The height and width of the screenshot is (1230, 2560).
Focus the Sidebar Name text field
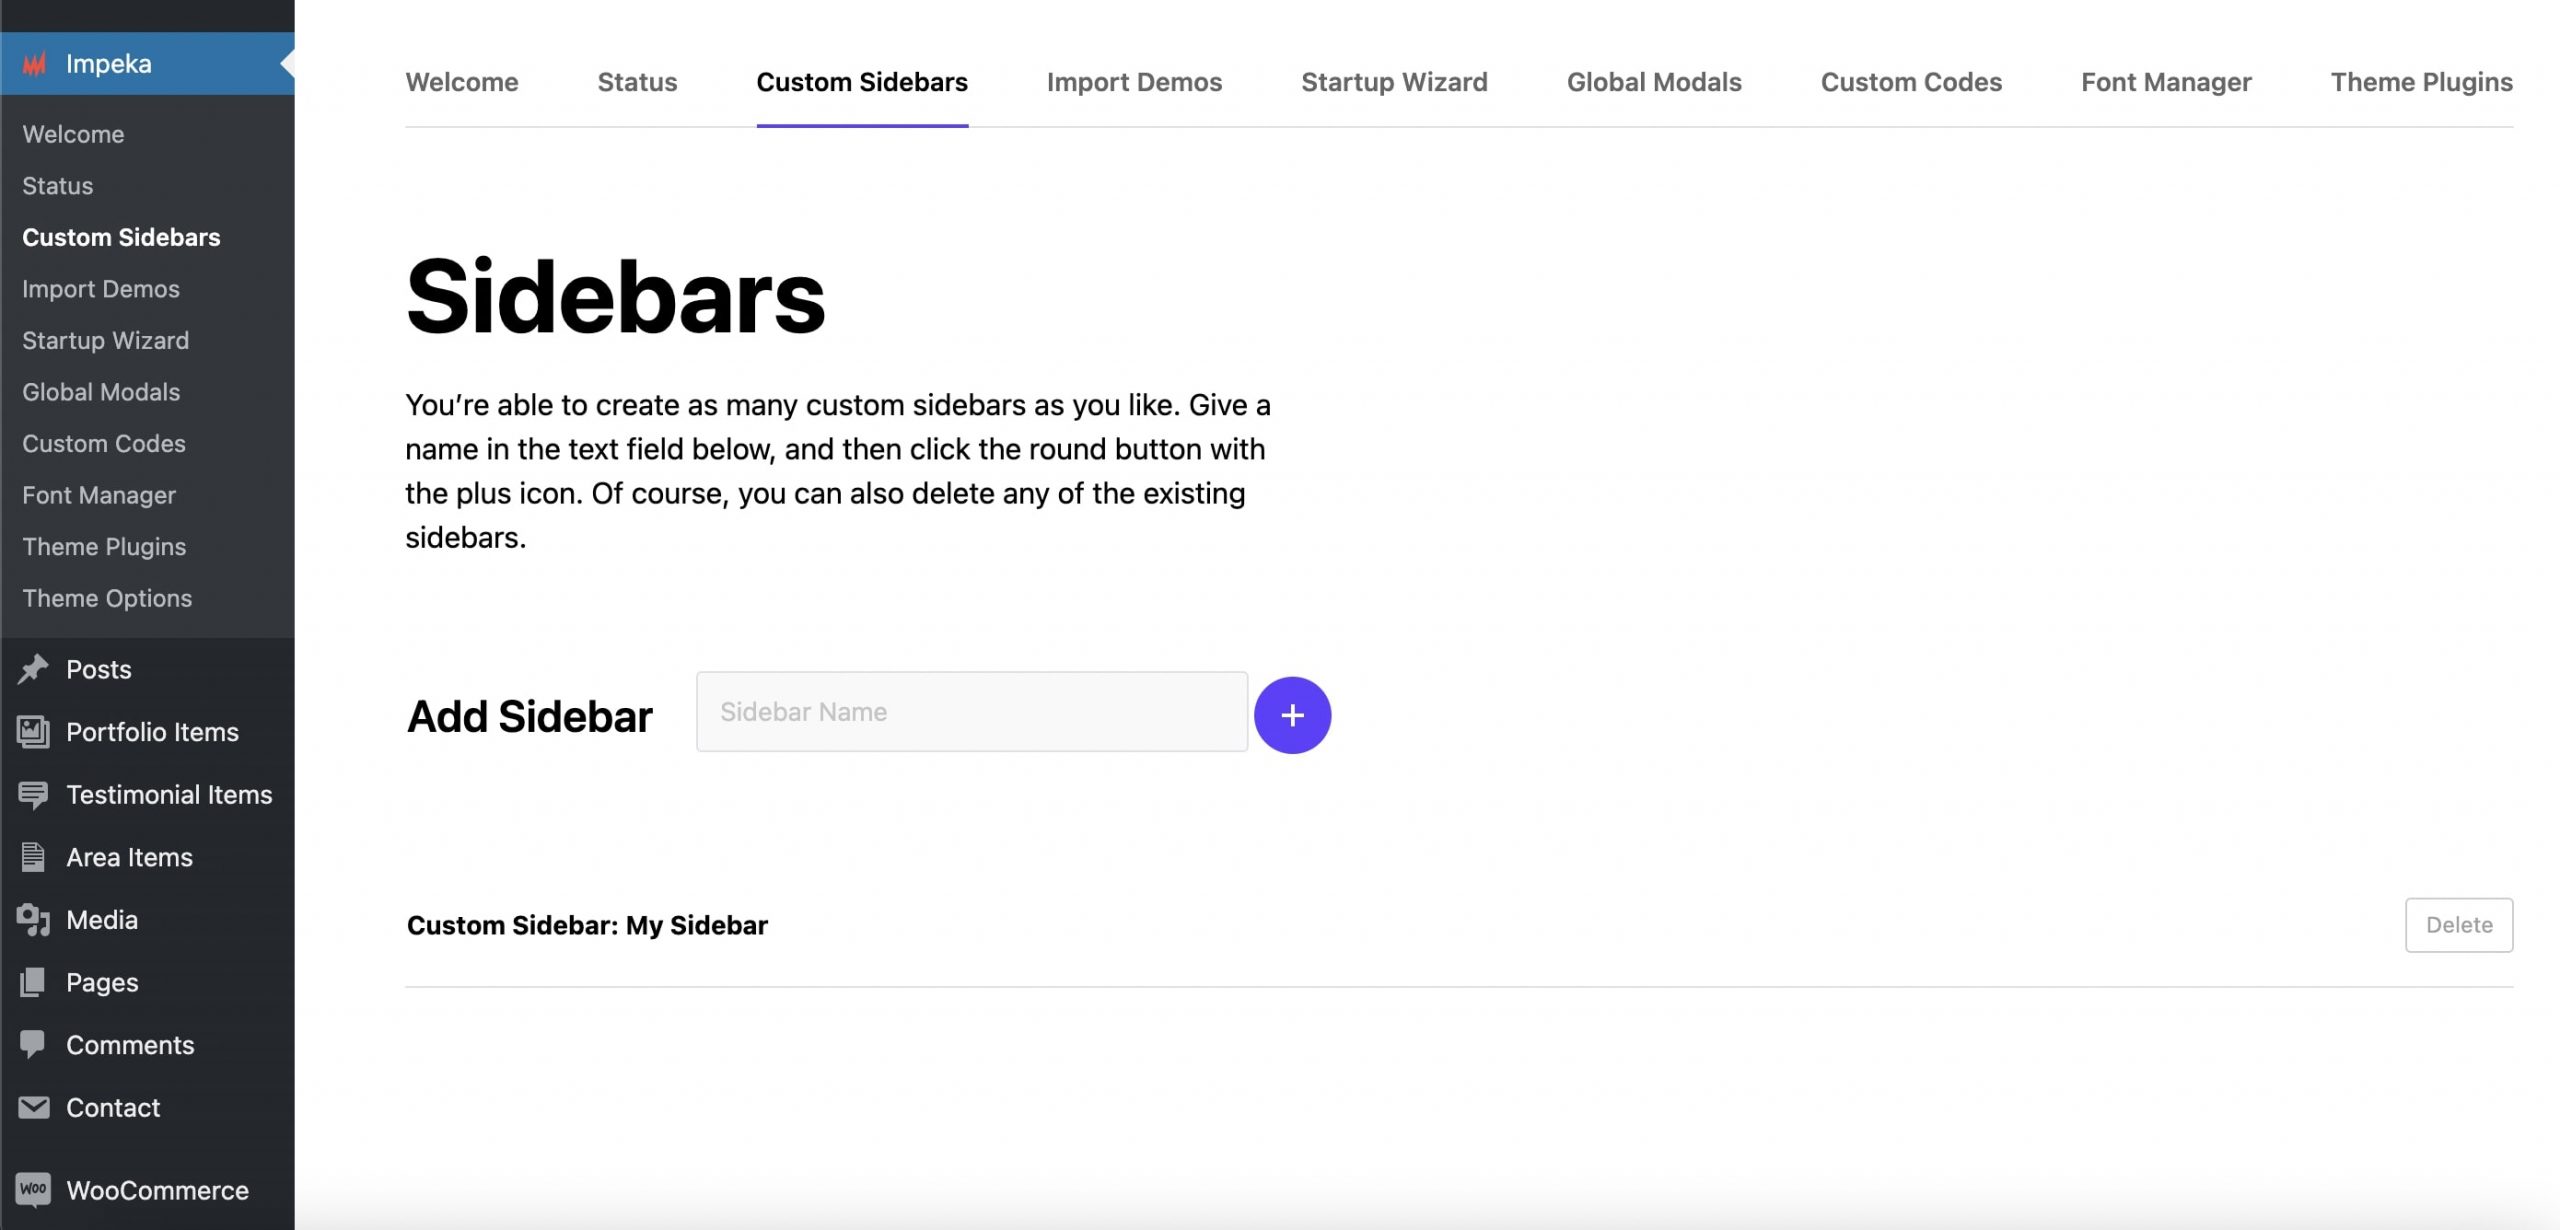tap(971, 712)
